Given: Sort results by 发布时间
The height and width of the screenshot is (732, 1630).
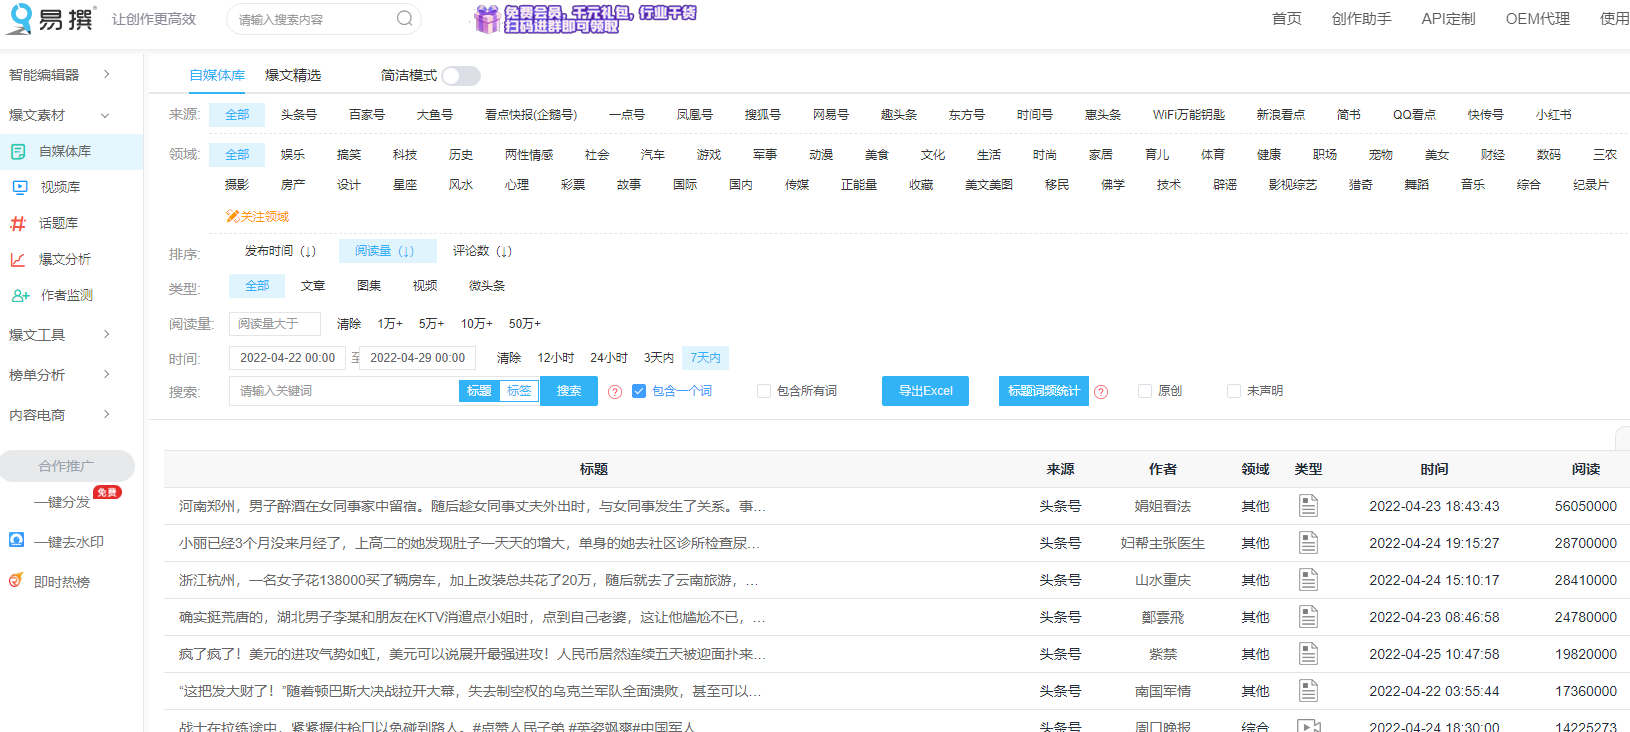Looking at the screenshot, I should (280, 251).
